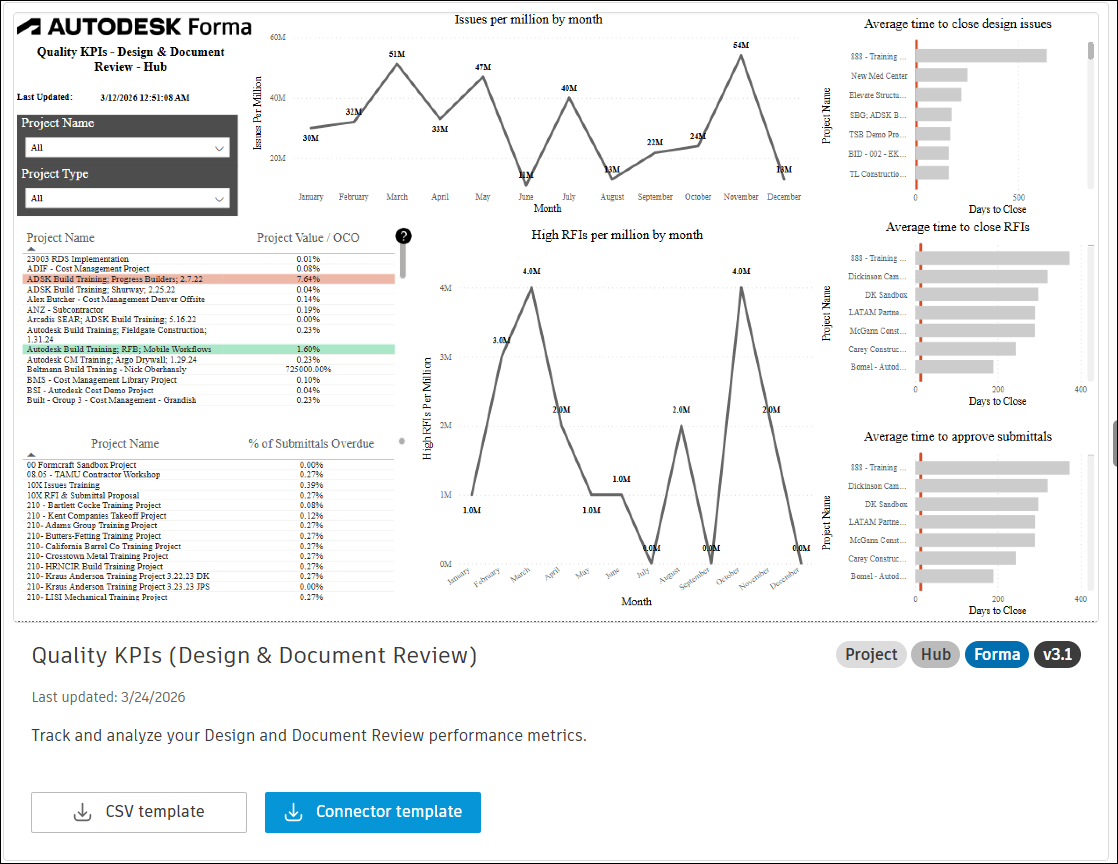Download the Connector template
Viewport: 1118px width, 864px height.
[373, 812]
